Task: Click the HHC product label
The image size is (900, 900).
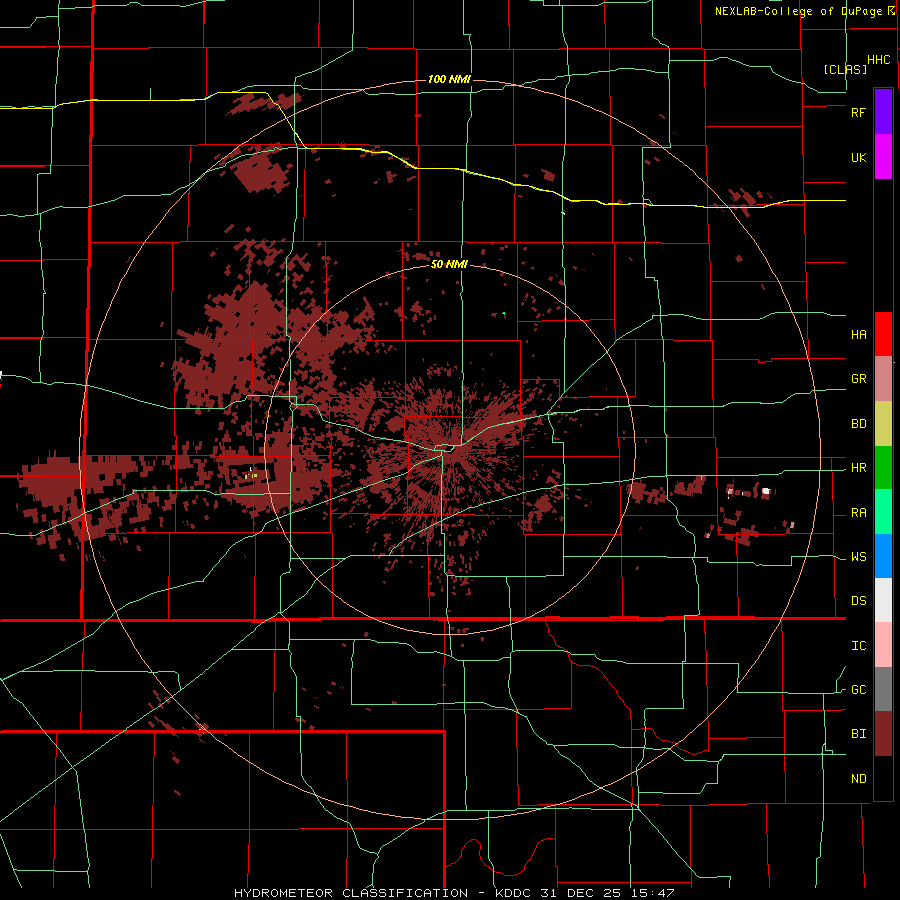Action: coord(878,60)
